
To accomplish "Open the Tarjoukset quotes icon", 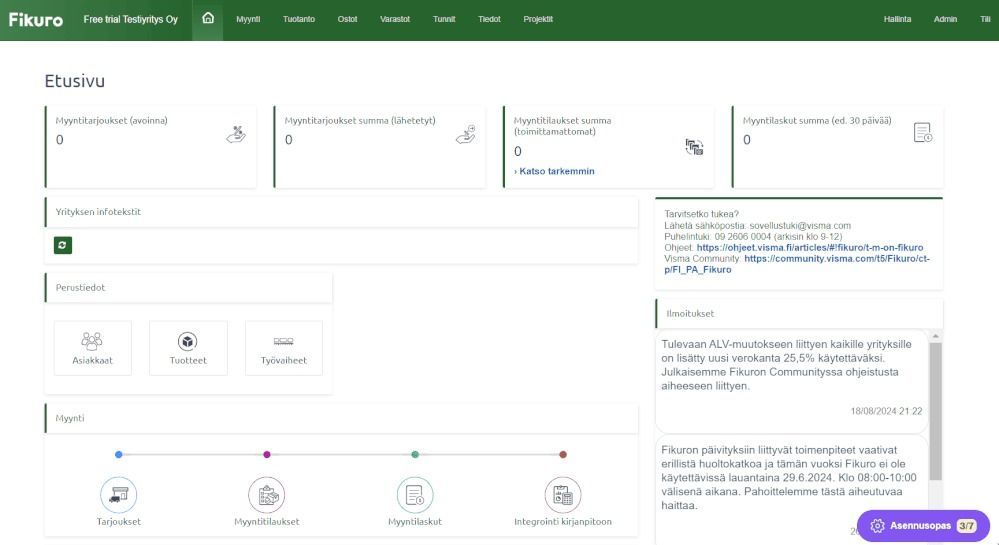I will click(119, 495).
